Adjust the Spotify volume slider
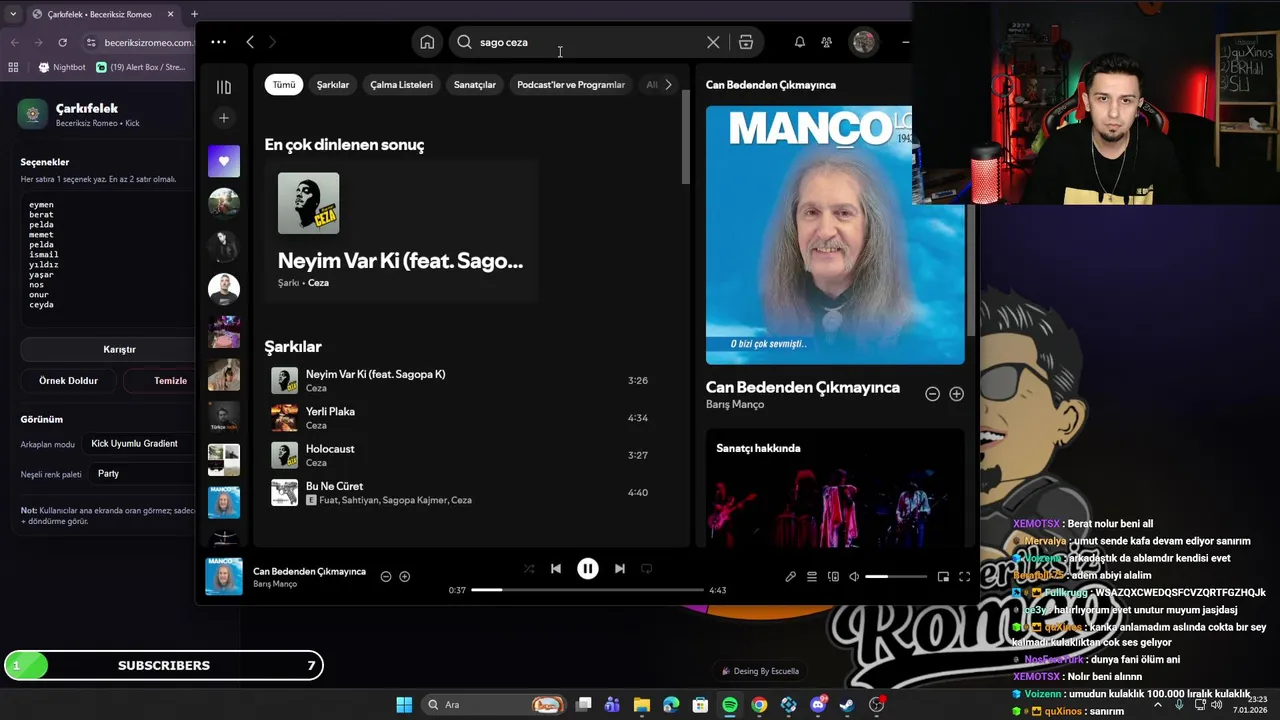Viewport: 1280px width, 720px height. pyautogui.click(x=896, y=577)
